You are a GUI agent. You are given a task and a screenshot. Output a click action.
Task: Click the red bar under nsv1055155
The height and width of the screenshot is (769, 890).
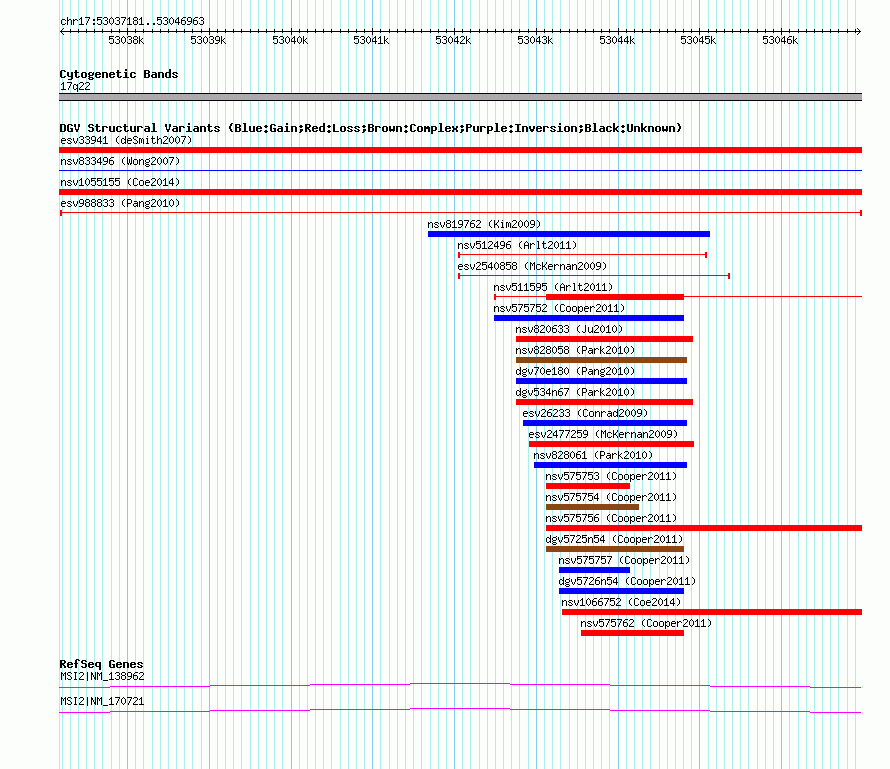[x=460, y=192]
